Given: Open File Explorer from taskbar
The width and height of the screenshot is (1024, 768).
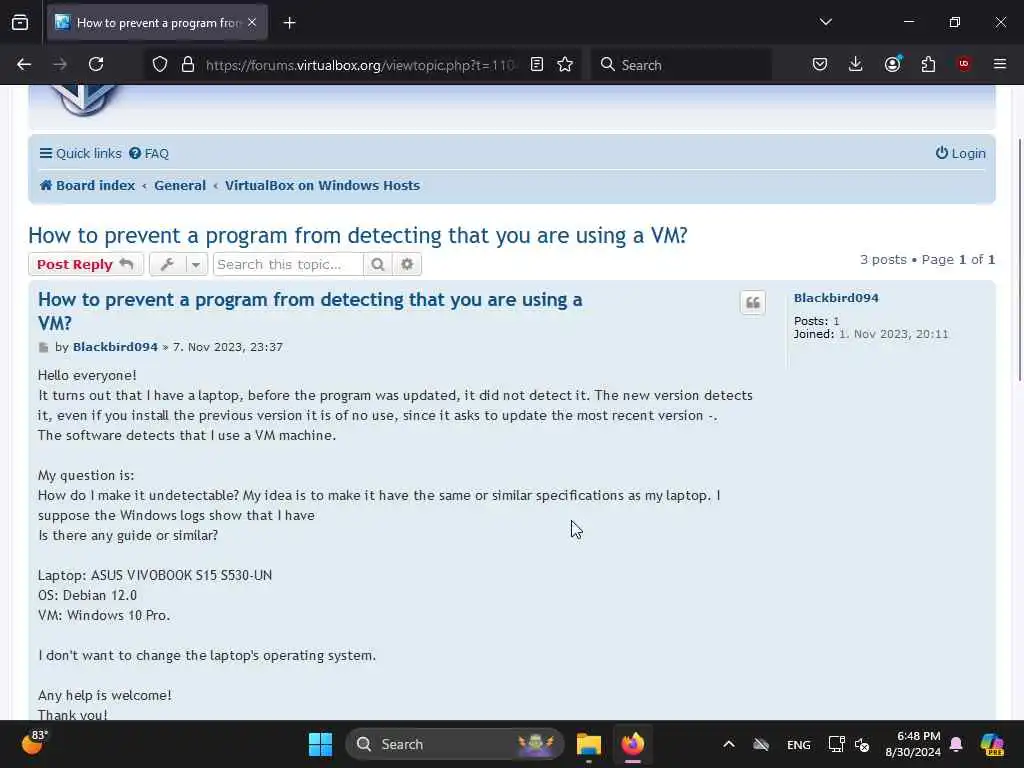Looking at the screenshot, I should 588,744.
